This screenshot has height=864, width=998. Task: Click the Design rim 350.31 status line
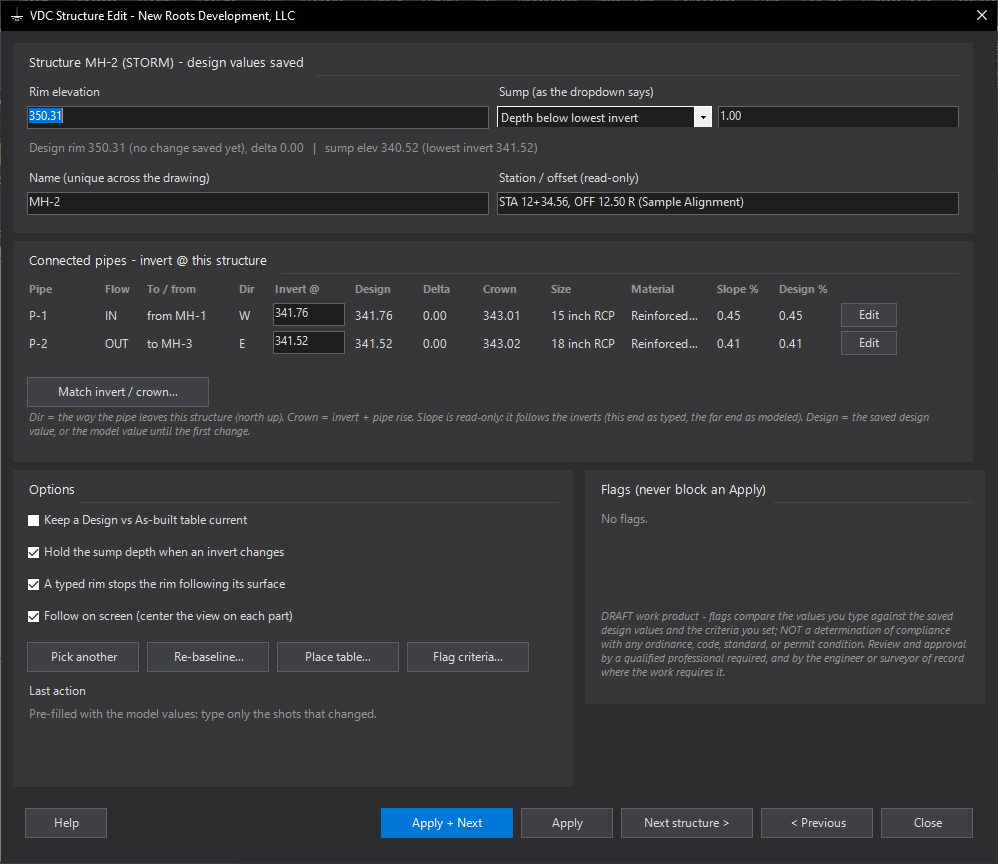[x=283, y=148]
